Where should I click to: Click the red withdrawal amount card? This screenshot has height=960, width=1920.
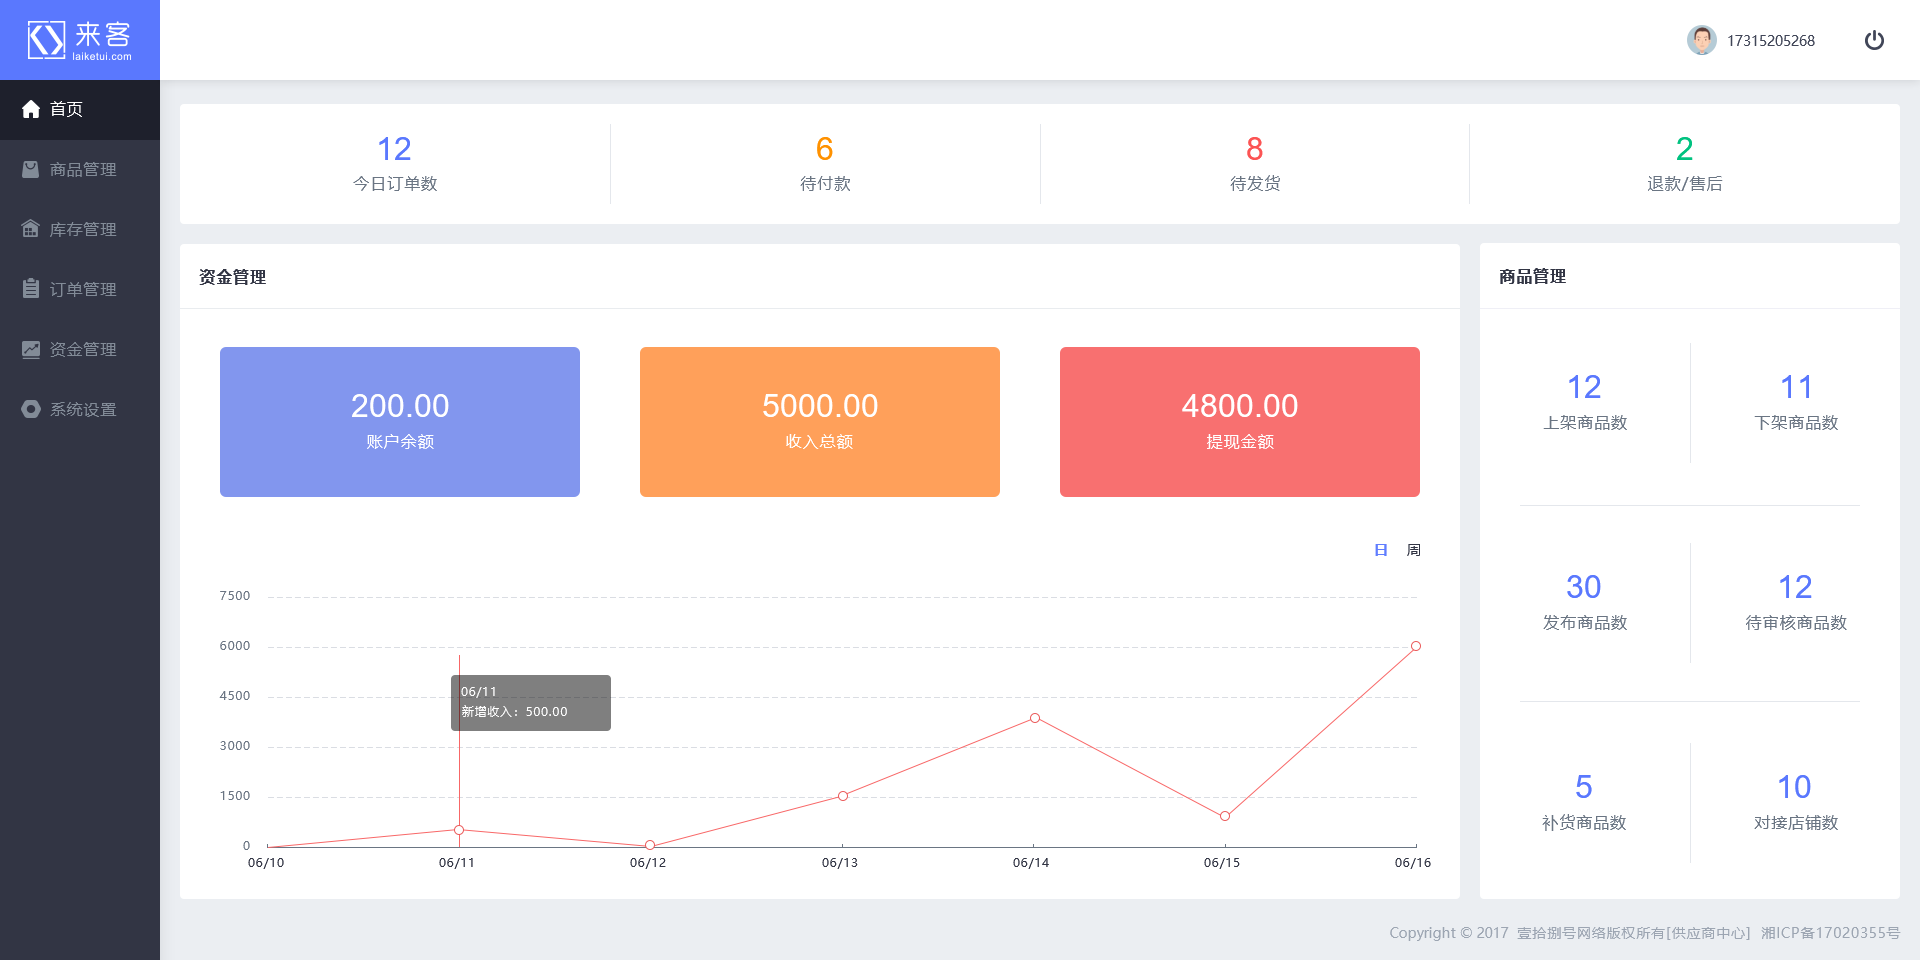pos(1240,422)
